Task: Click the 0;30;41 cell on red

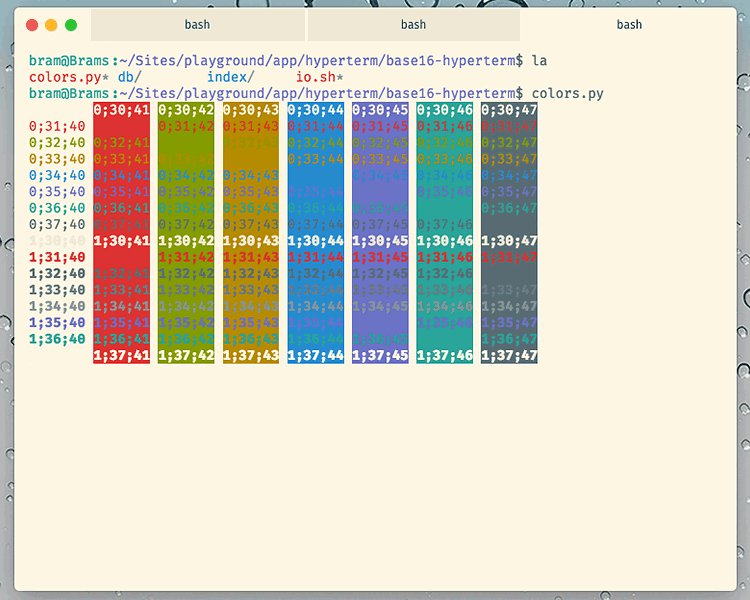Action: [121, 110]
